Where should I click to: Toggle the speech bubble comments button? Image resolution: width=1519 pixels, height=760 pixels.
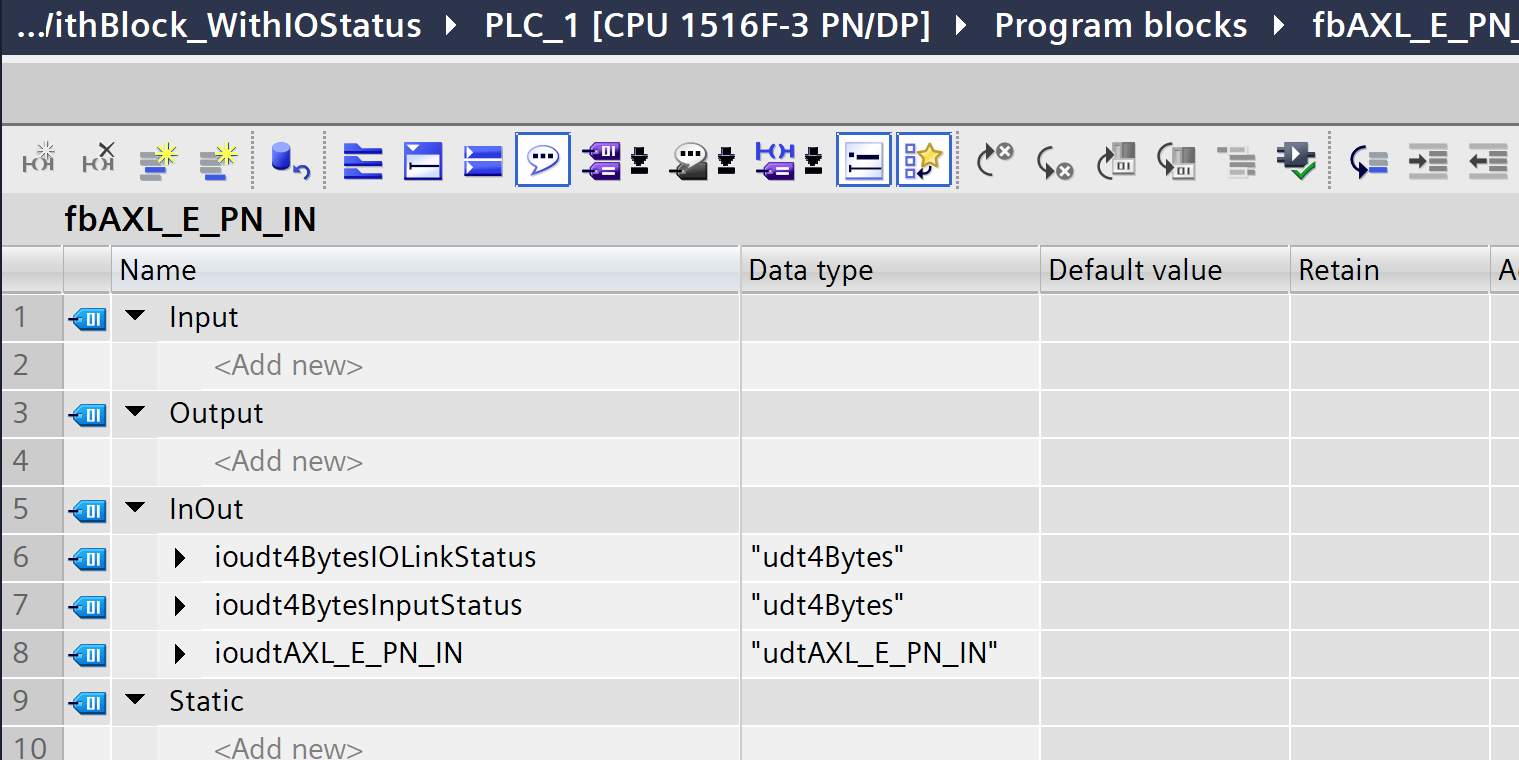543,160
